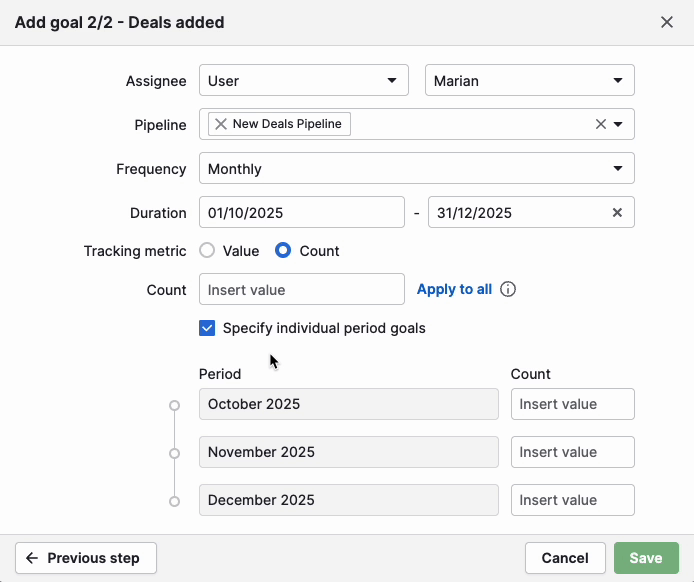Viewport: 694px width, 582px height.
Task: Click the November 2025 count field
Action: pyautogui.click(x=572, y=452)
